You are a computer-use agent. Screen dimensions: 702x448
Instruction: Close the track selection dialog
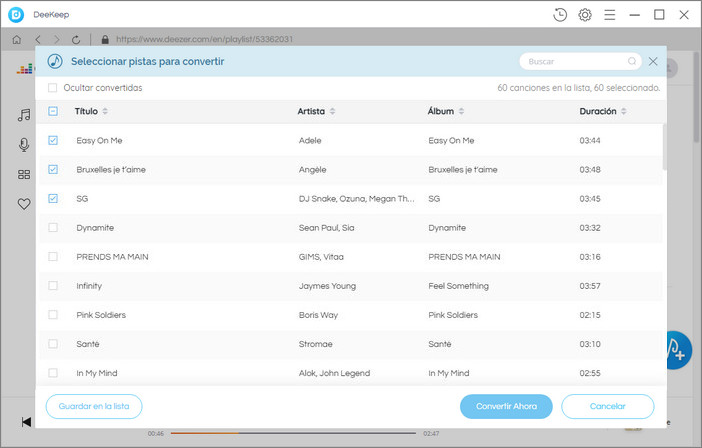pos(653,61)
